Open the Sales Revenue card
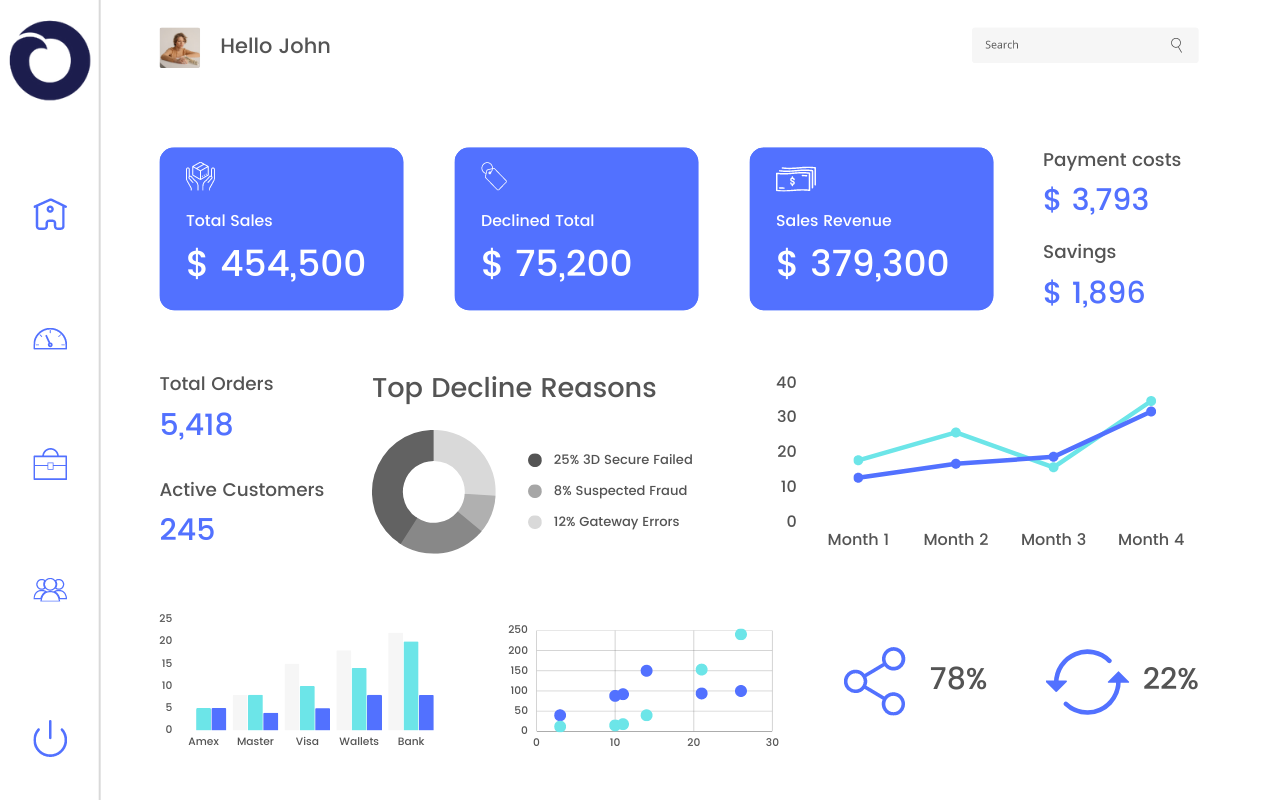Viewport: 1280px width, 800px height. (x=871, y=229)
